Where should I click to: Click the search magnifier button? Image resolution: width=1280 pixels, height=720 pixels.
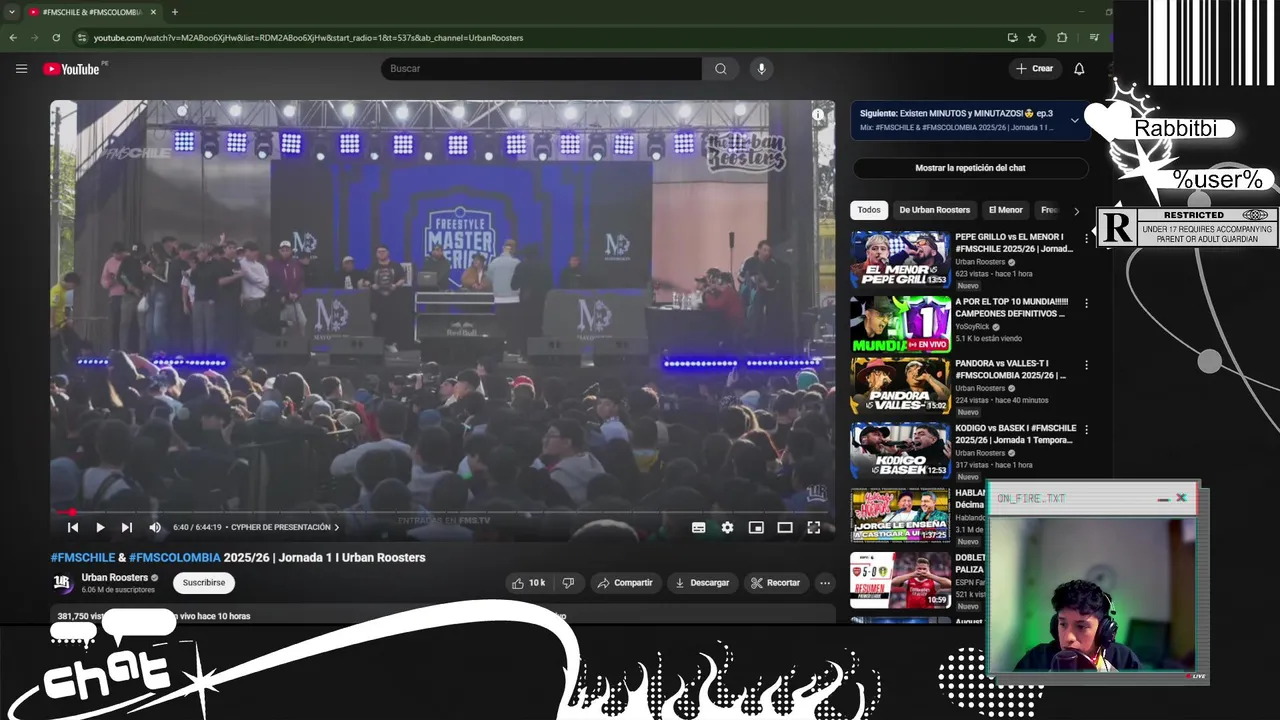721,69
